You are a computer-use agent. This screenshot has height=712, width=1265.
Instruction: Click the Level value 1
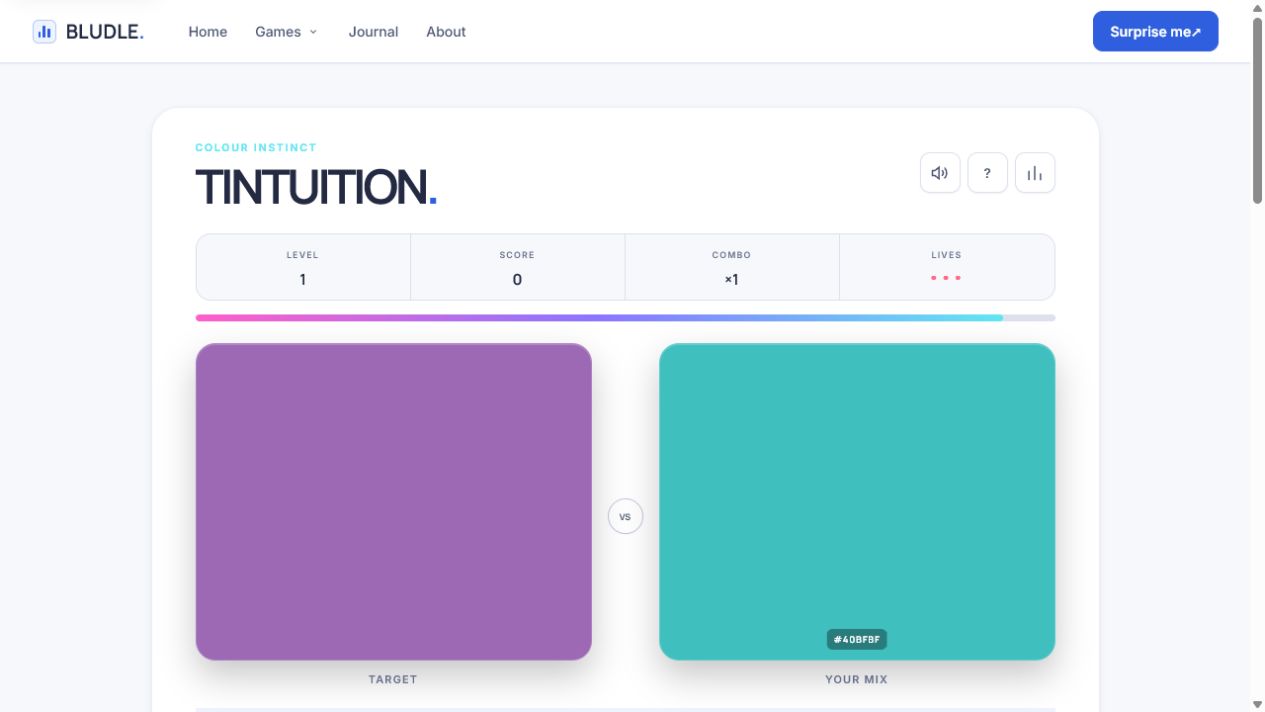303,280
